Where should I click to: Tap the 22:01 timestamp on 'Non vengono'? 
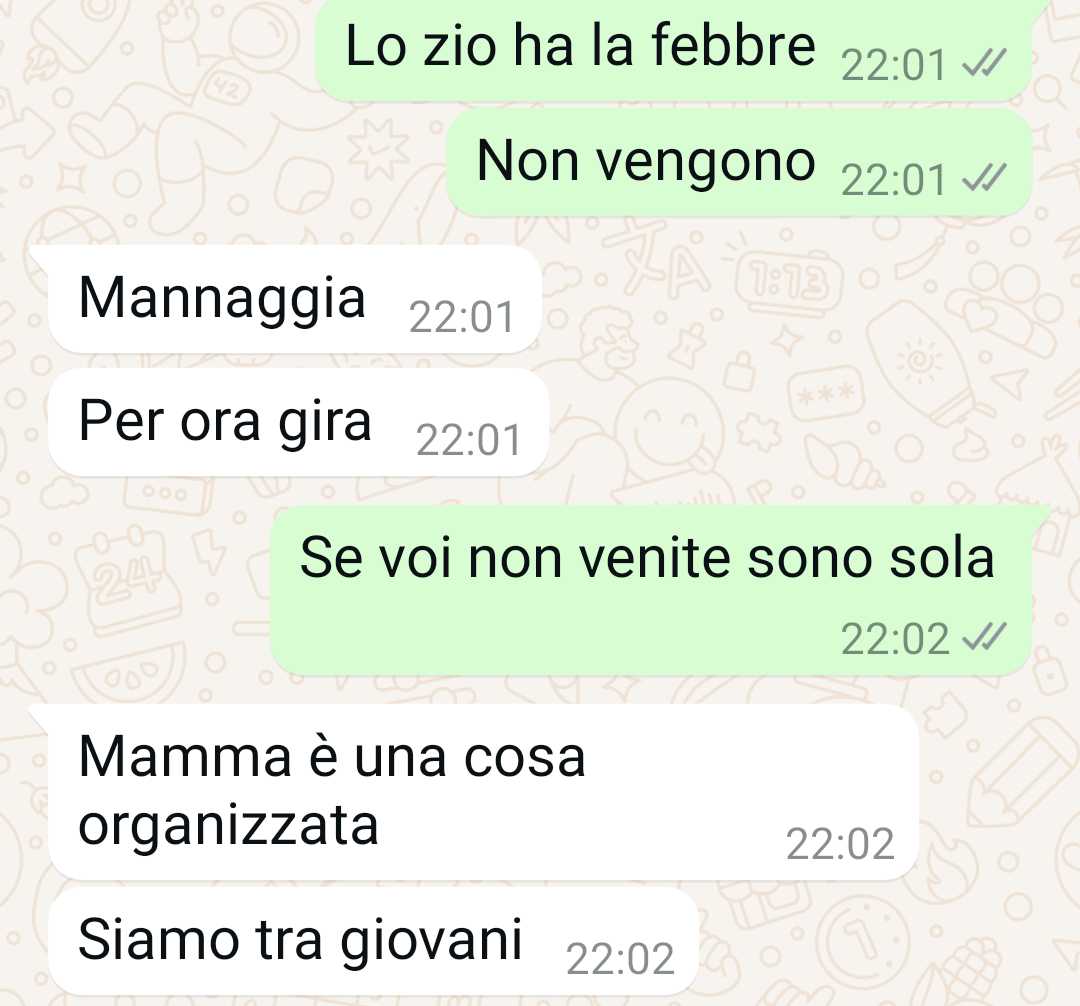tap(893, 180)
